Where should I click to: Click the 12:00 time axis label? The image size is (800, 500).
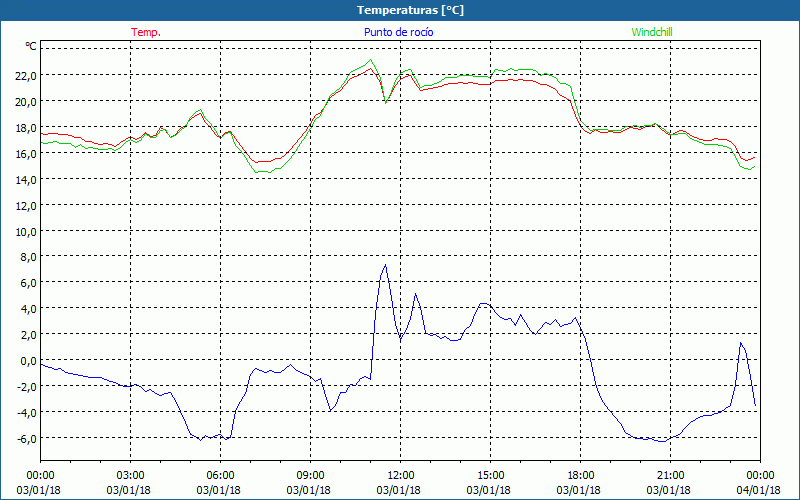[401, 476]
